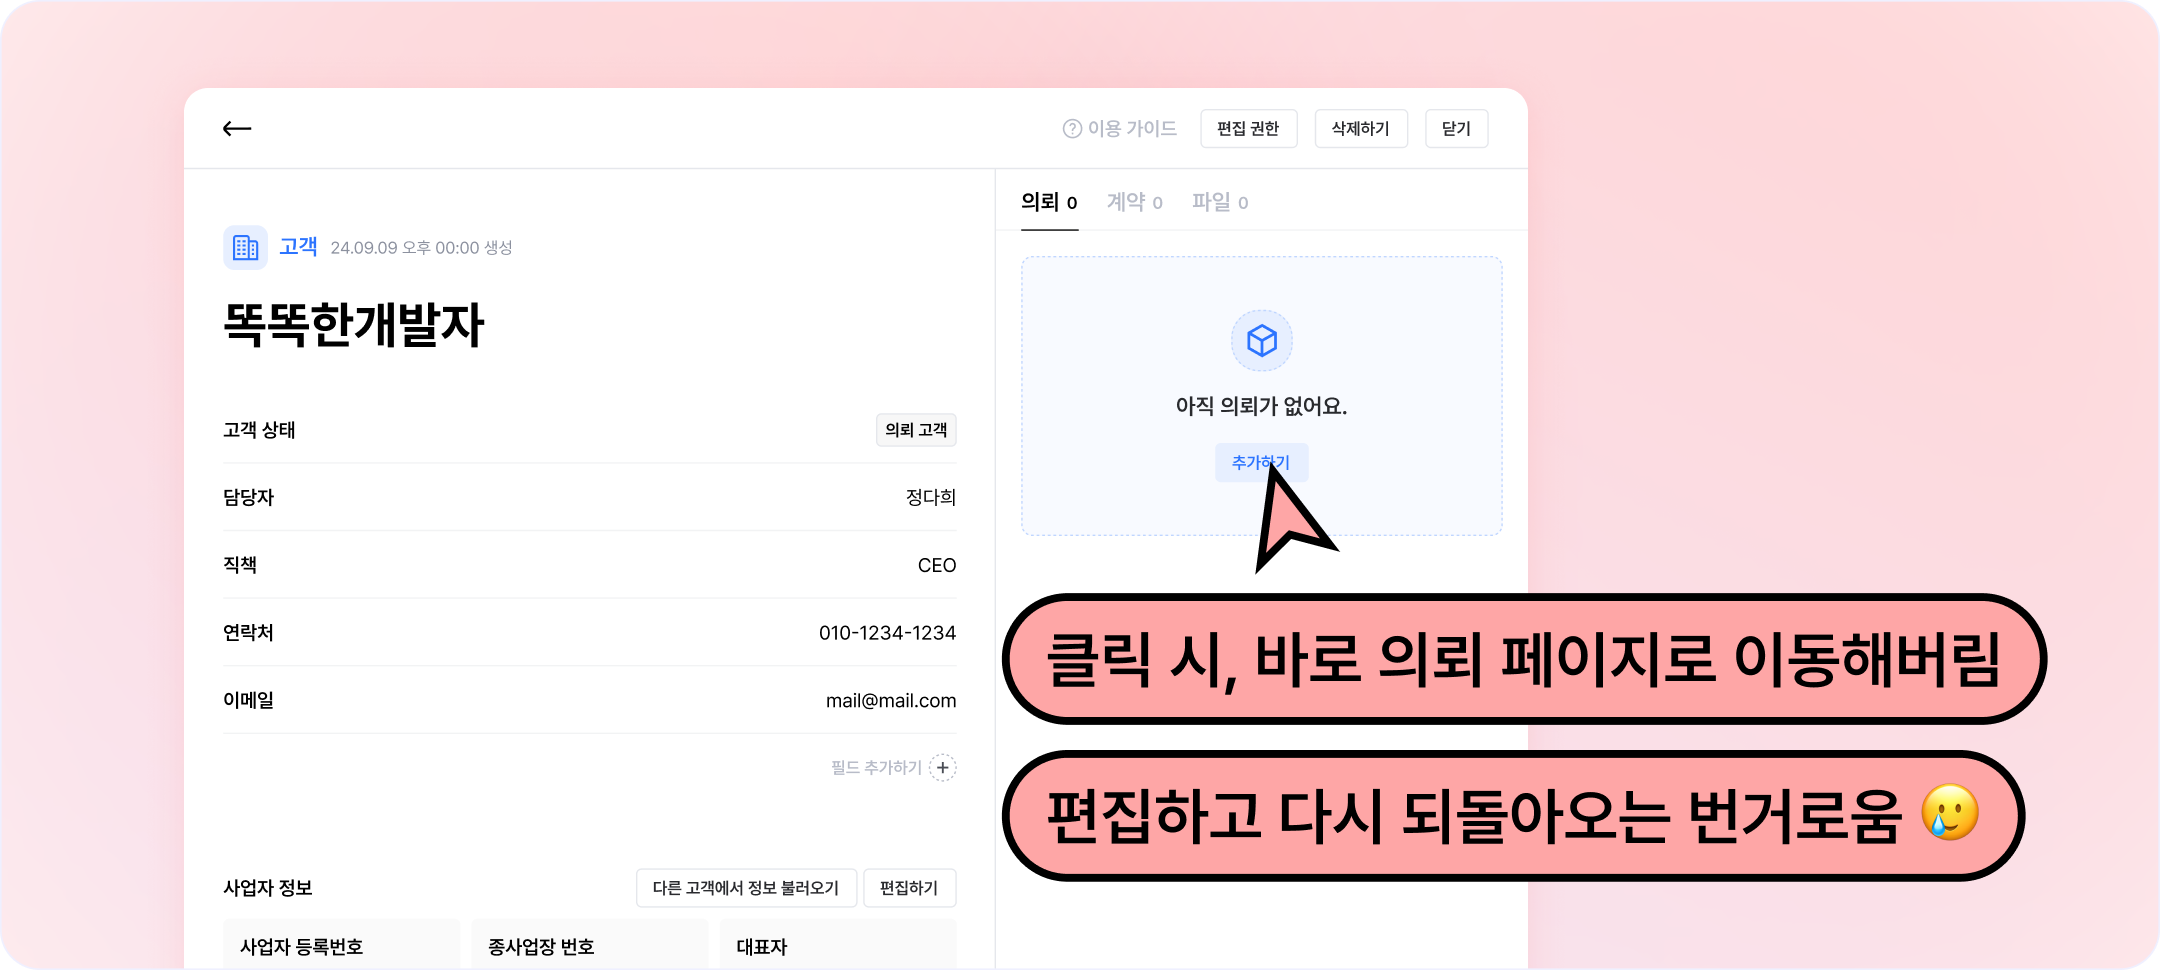Click the customer name 똑똑한개발자
This screenshot has height=970, width=2160.
354,325
